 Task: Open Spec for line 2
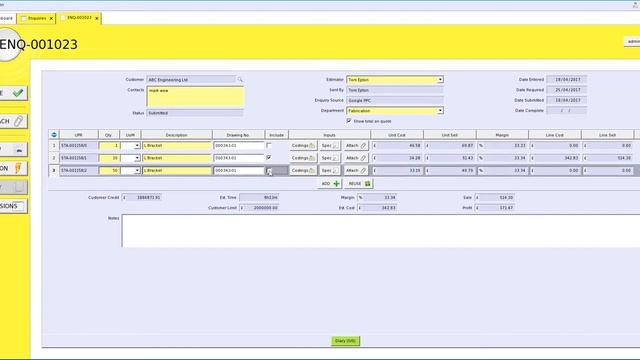(x=330, y=158)
